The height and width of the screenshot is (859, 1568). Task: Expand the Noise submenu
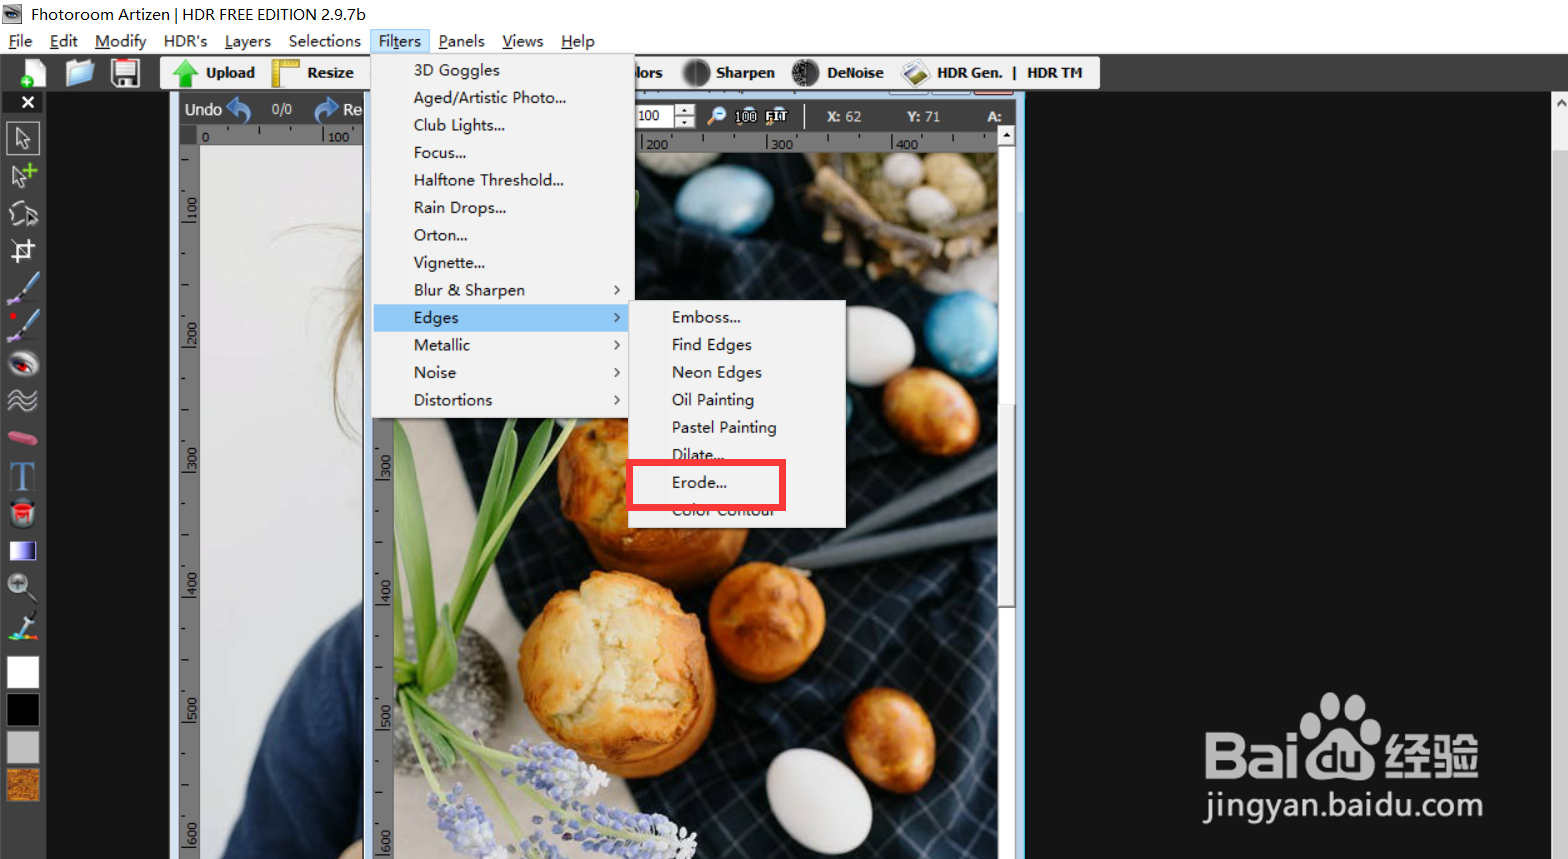click(503, 373)
